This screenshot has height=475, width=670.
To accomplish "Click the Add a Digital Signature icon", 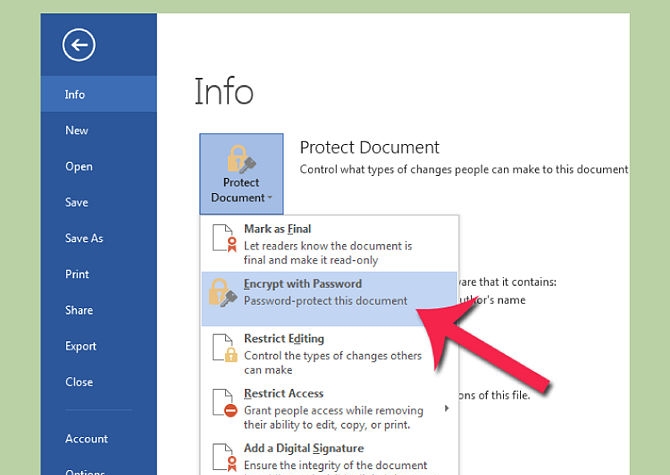I will click(x=224, y=456).
